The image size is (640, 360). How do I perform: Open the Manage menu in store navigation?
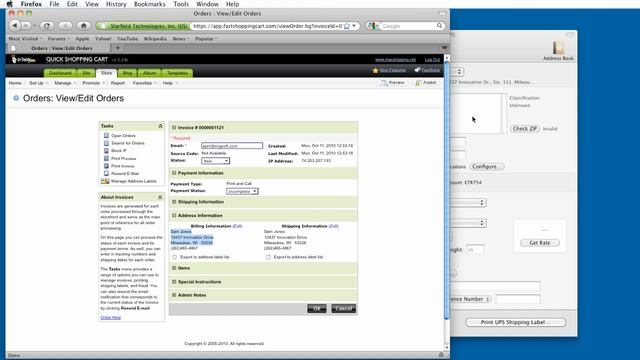(65, 83)
